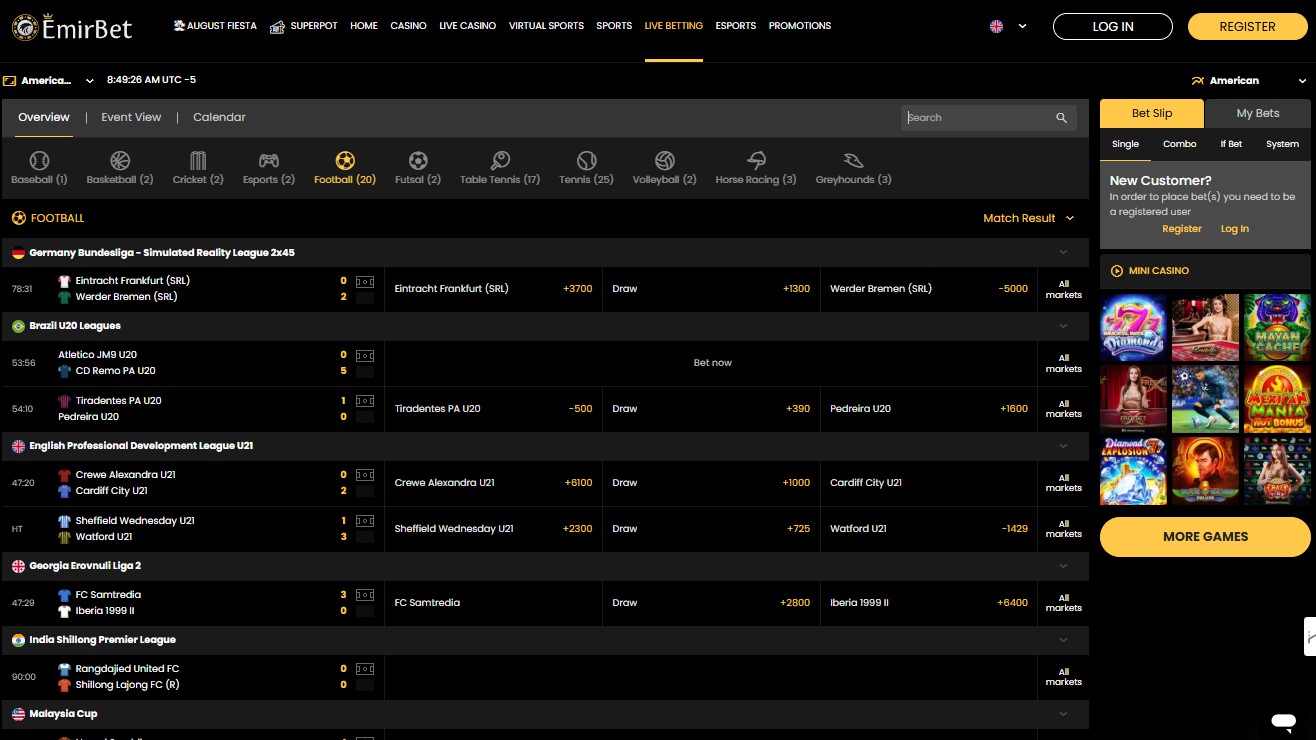Click the Log In link in bet slip
1316x740 pixels.
1234,229
